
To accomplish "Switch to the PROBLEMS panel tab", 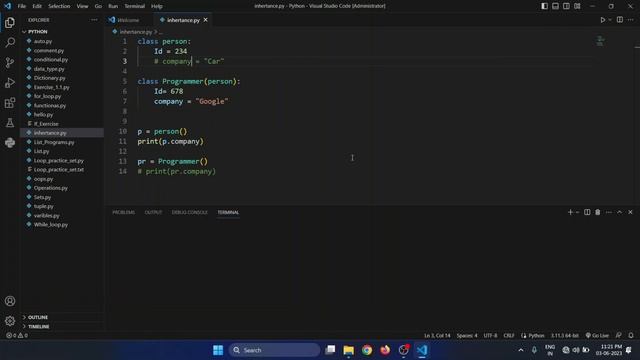I will pos(123,212).
